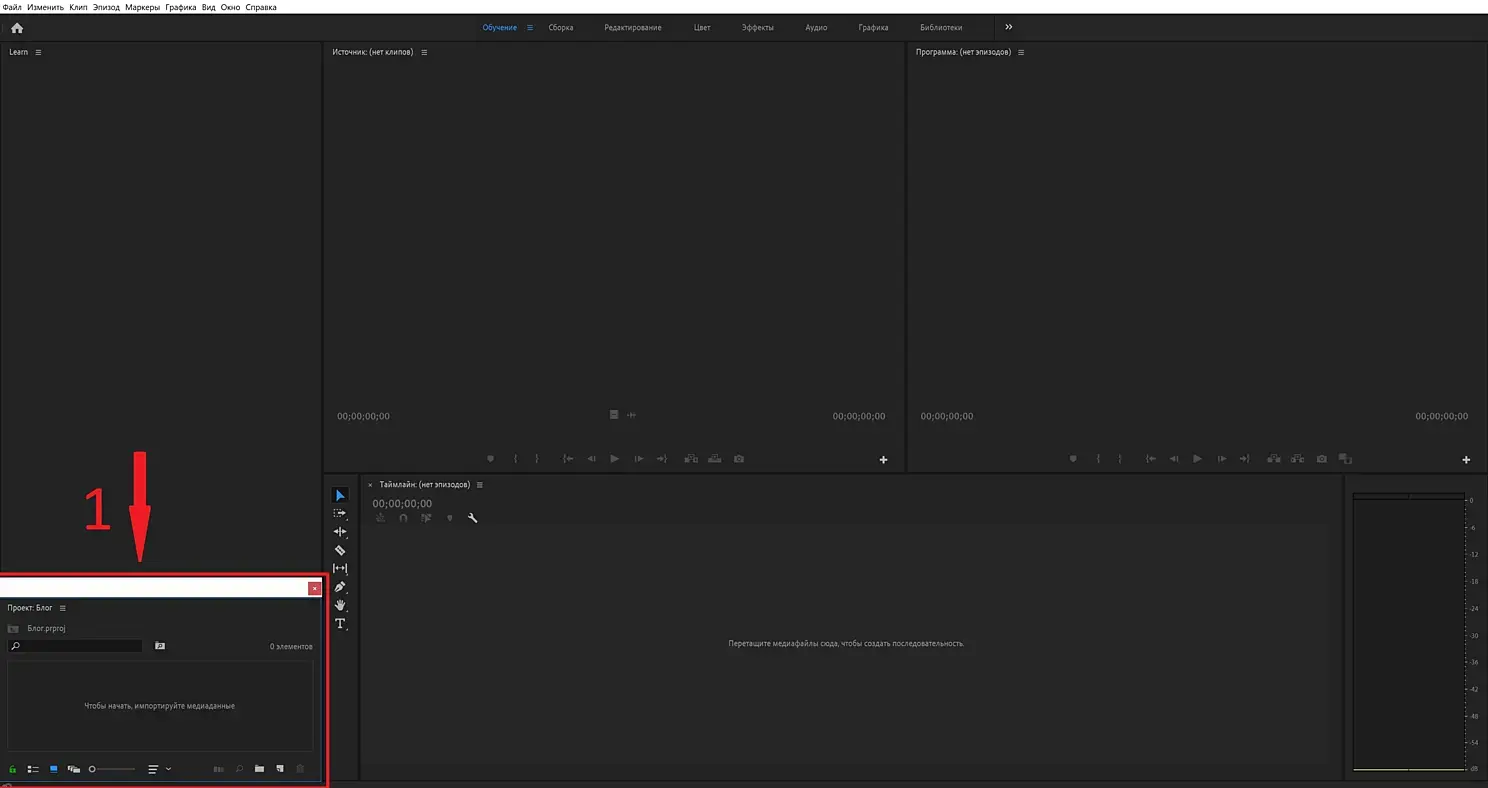
Task: Toggle the green project write lock
Action: [x=12, y=769]
